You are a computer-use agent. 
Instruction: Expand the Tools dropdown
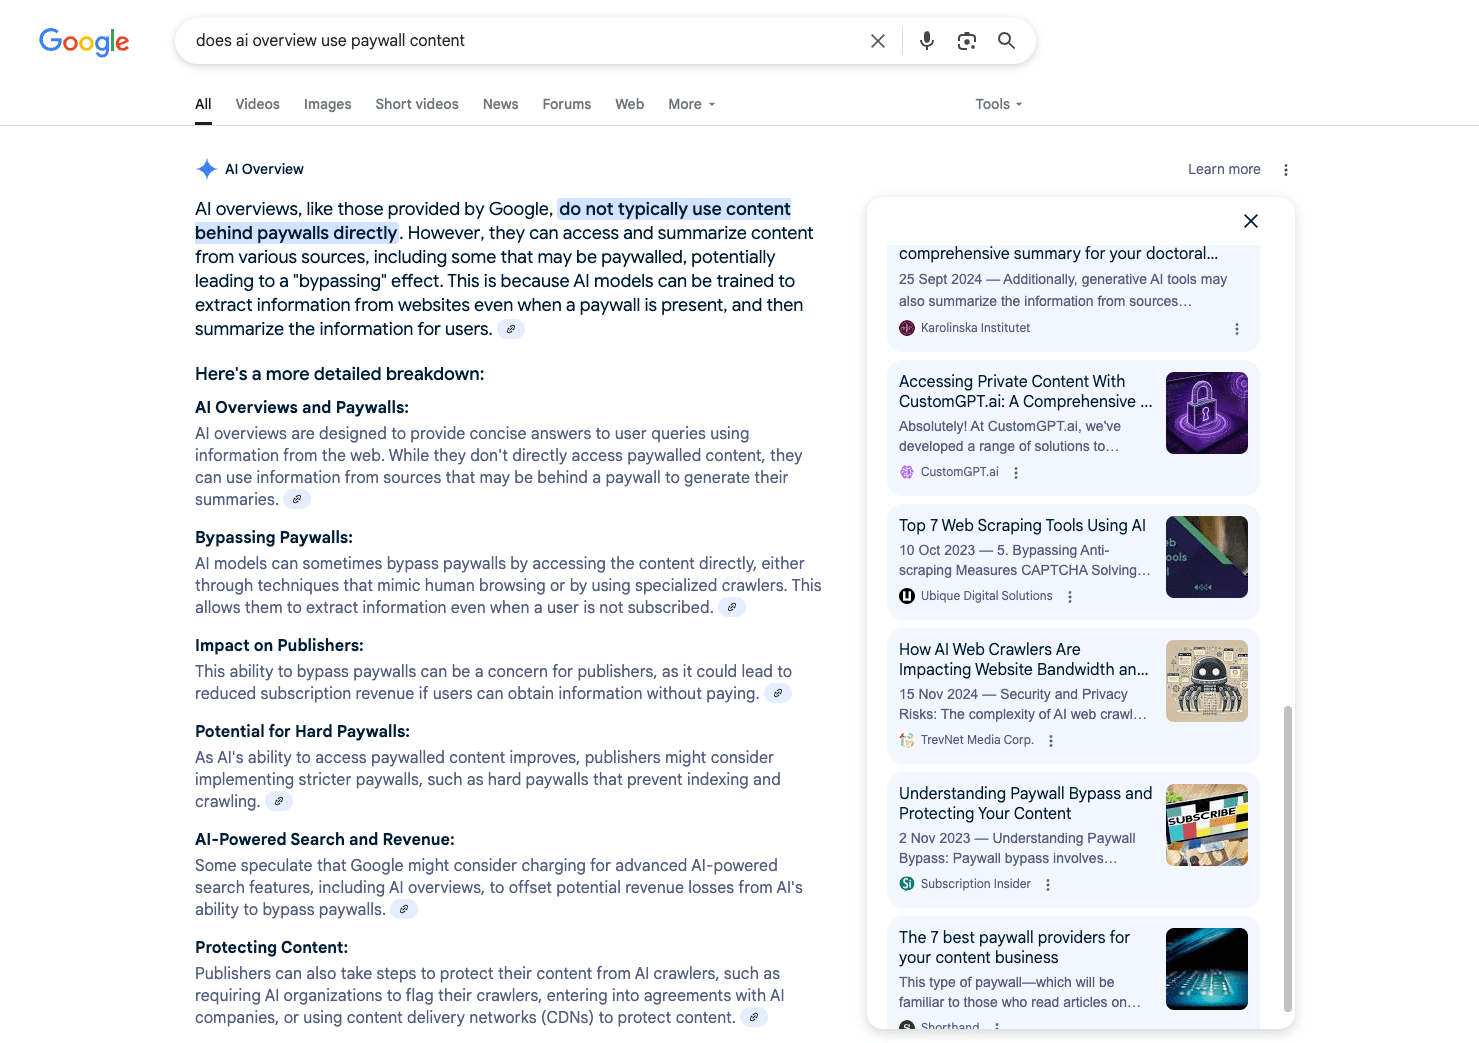(x=999, y=104)
